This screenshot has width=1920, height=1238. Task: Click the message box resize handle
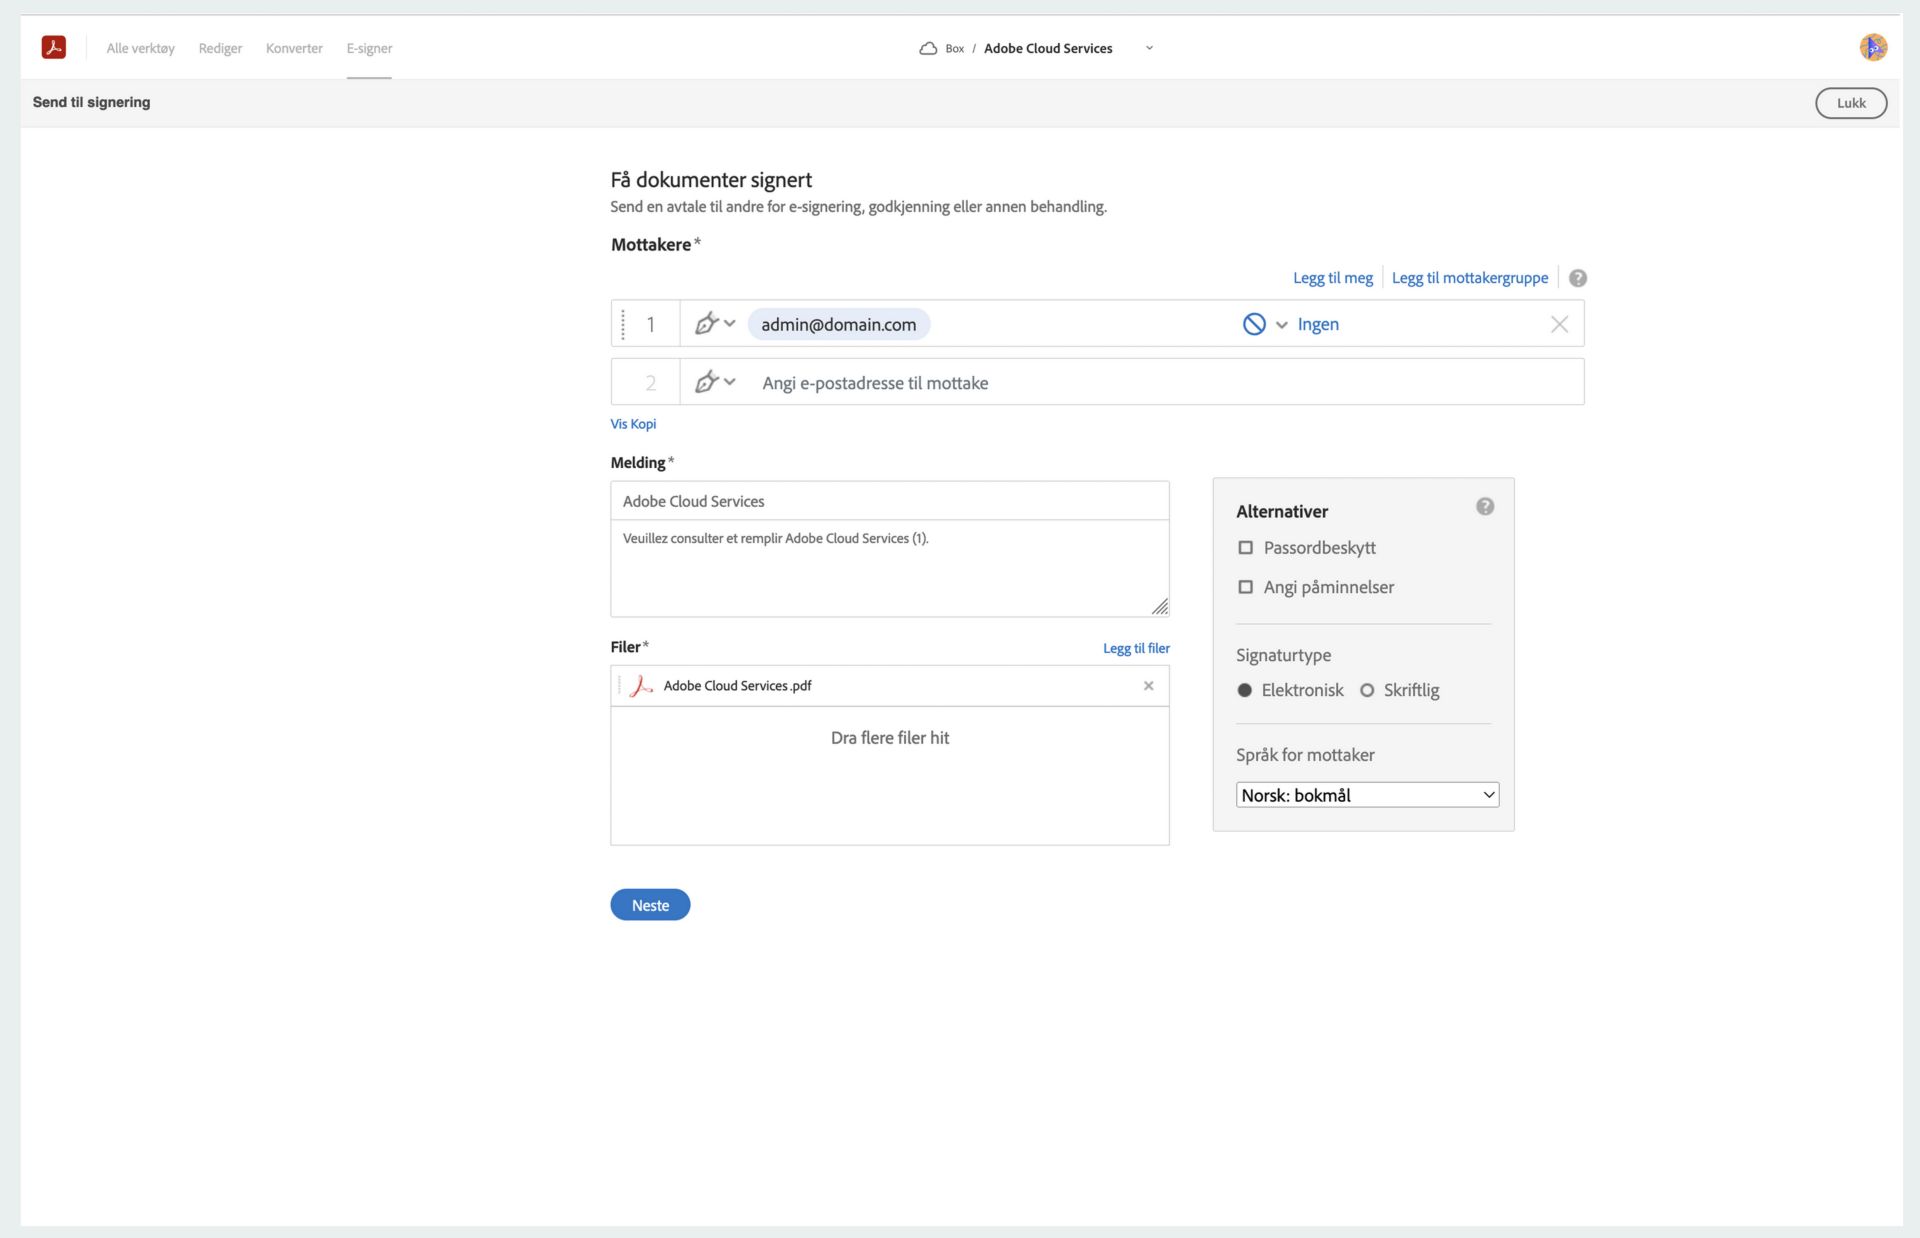(1159, 607)
